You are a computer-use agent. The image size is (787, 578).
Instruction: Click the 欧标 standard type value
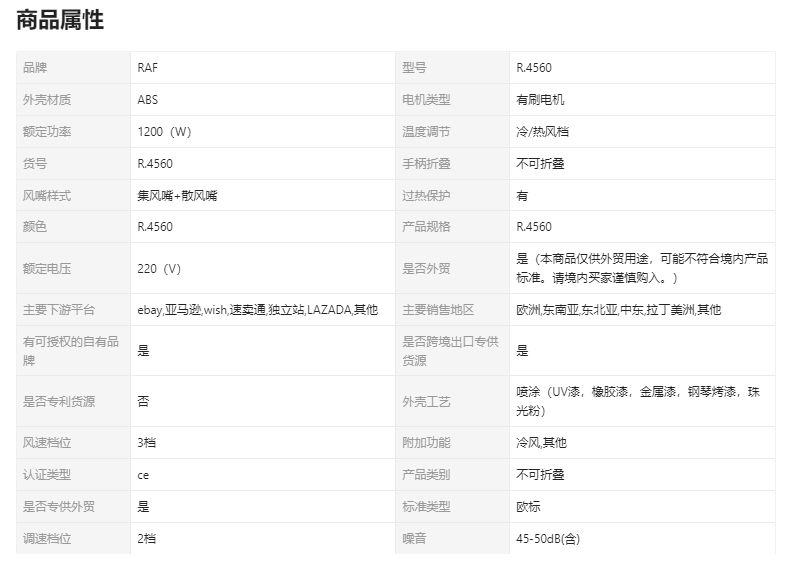coord(528,507)
